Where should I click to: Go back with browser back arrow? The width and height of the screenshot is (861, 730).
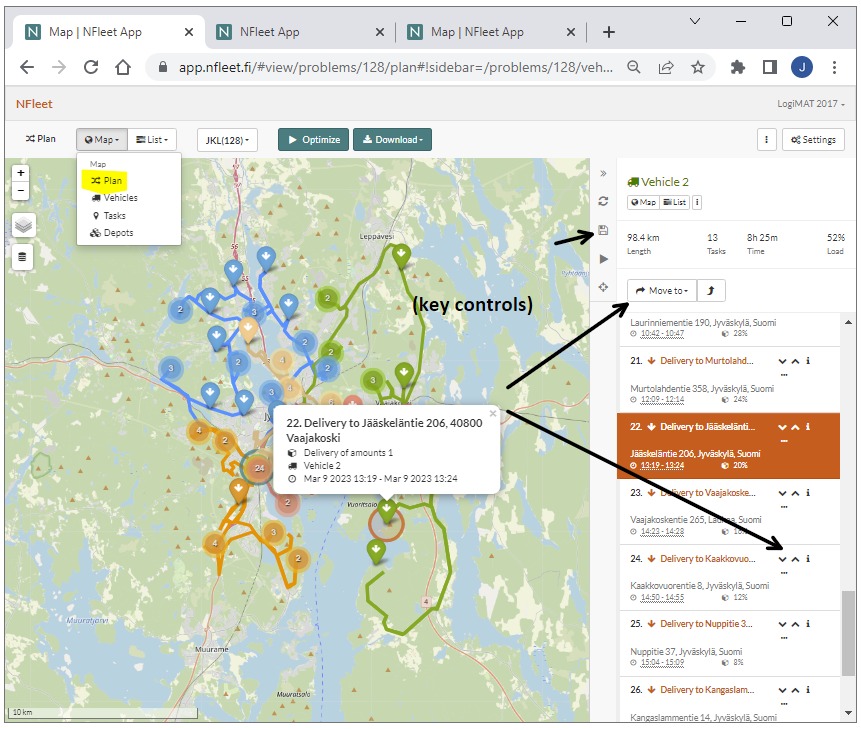[26, 67]
